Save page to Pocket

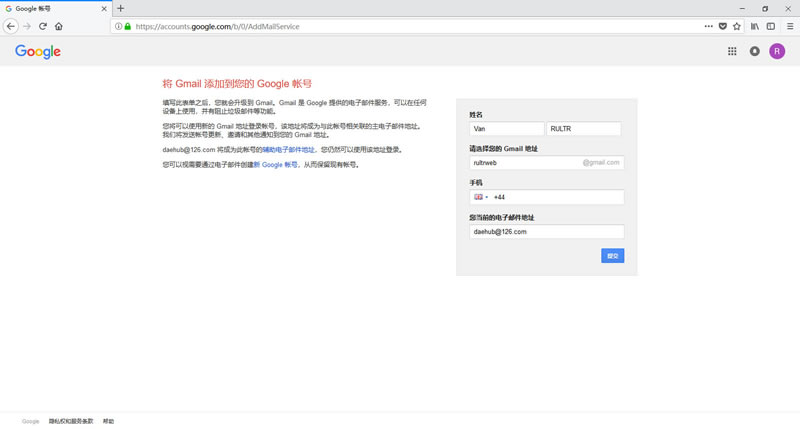click(x=722, y=26)
